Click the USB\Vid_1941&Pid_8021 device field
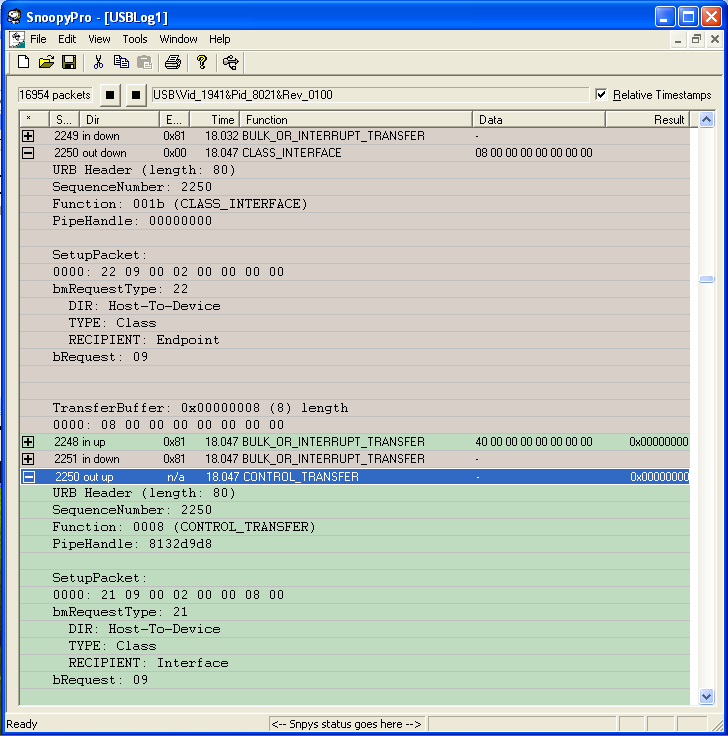The height and width of the screenshot is (736, 728). (x=369, y=95)
